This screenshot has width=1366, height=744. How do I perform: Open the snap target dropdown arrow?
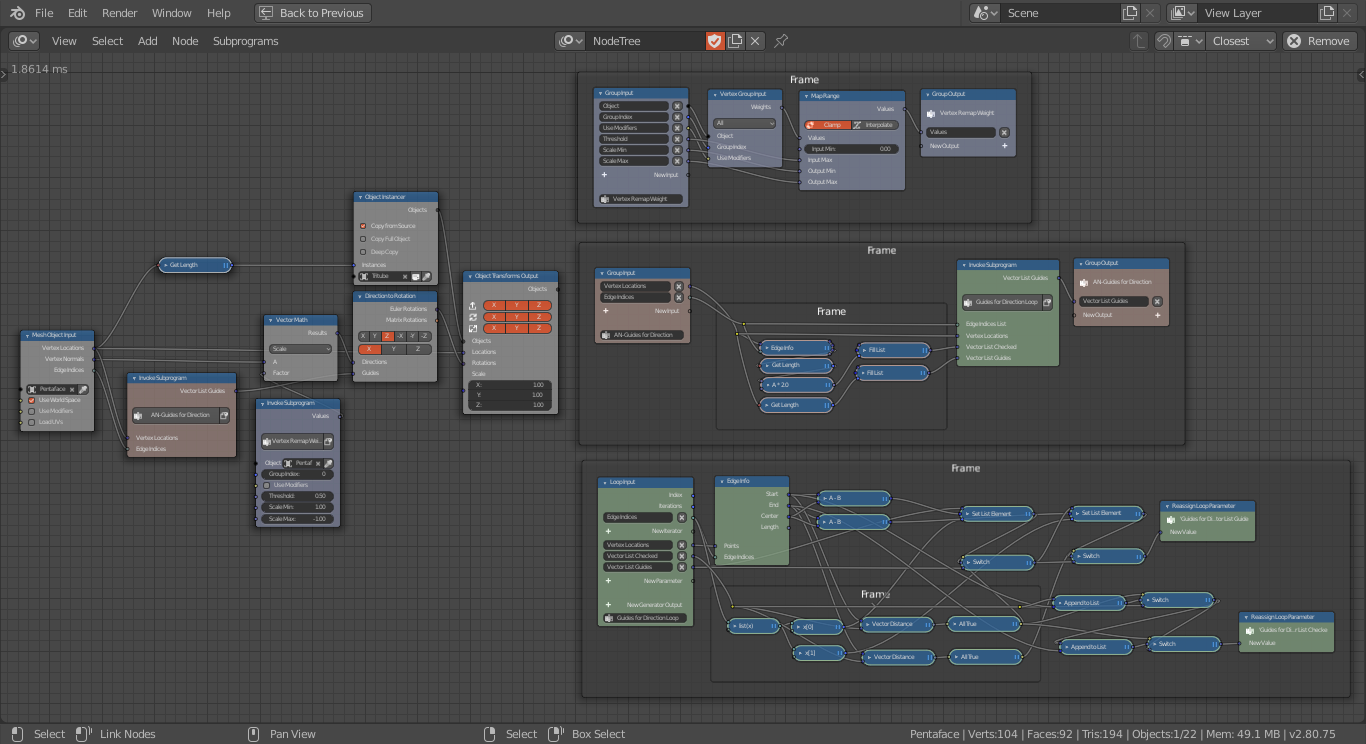[1188, 41]
